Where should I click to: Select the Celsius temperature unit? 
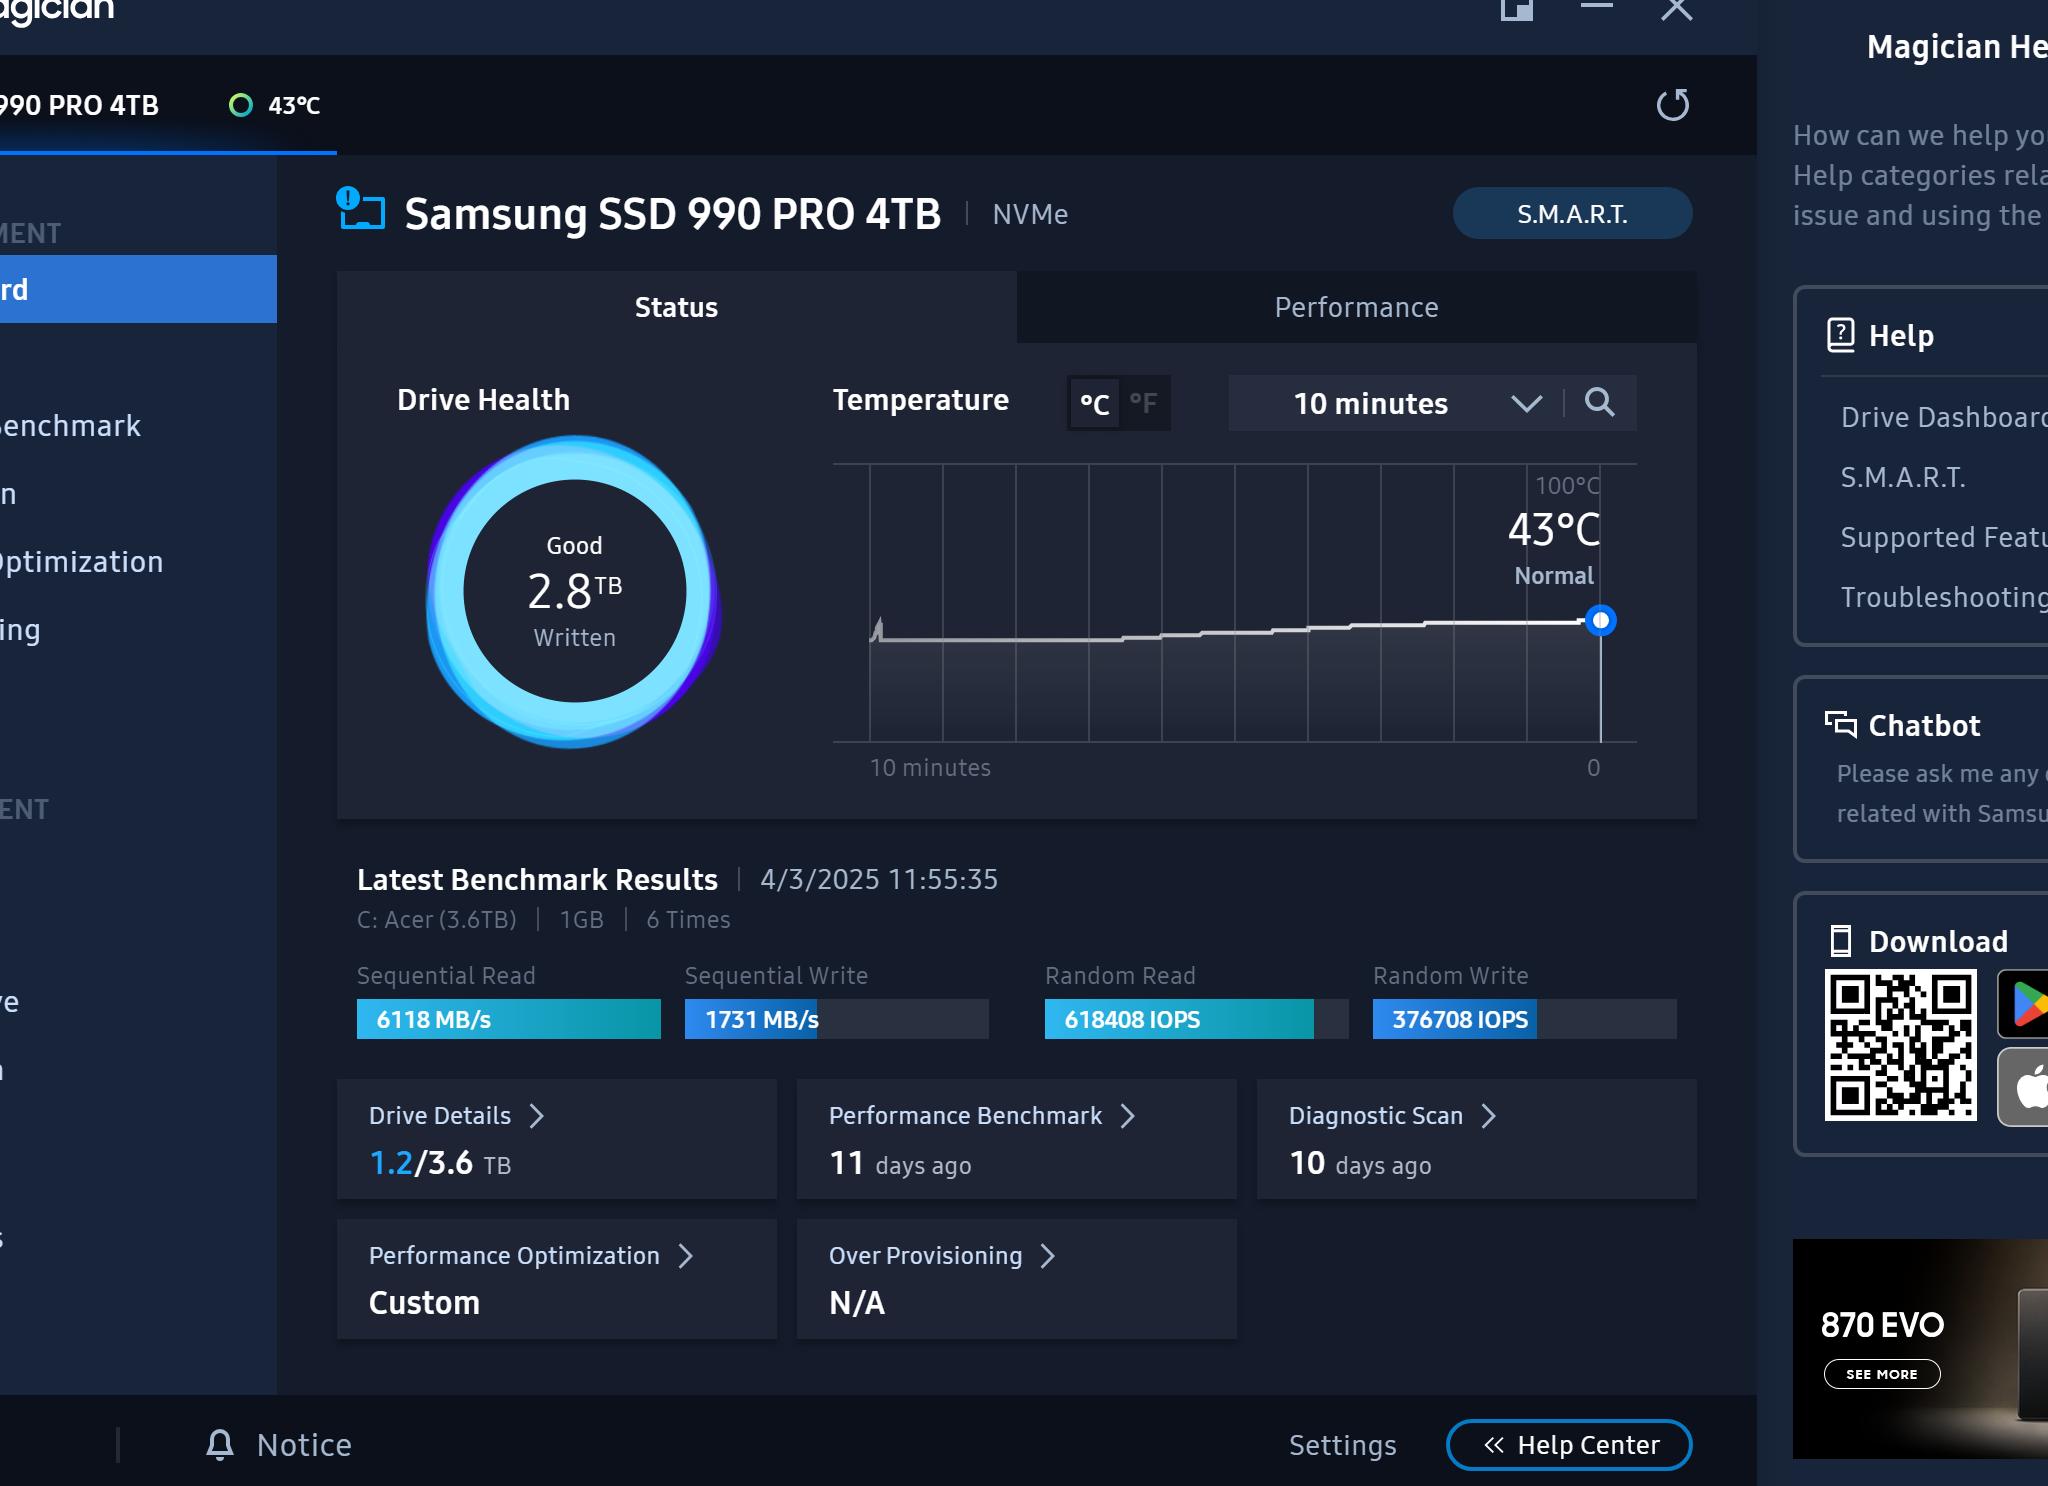[1094, 404]
